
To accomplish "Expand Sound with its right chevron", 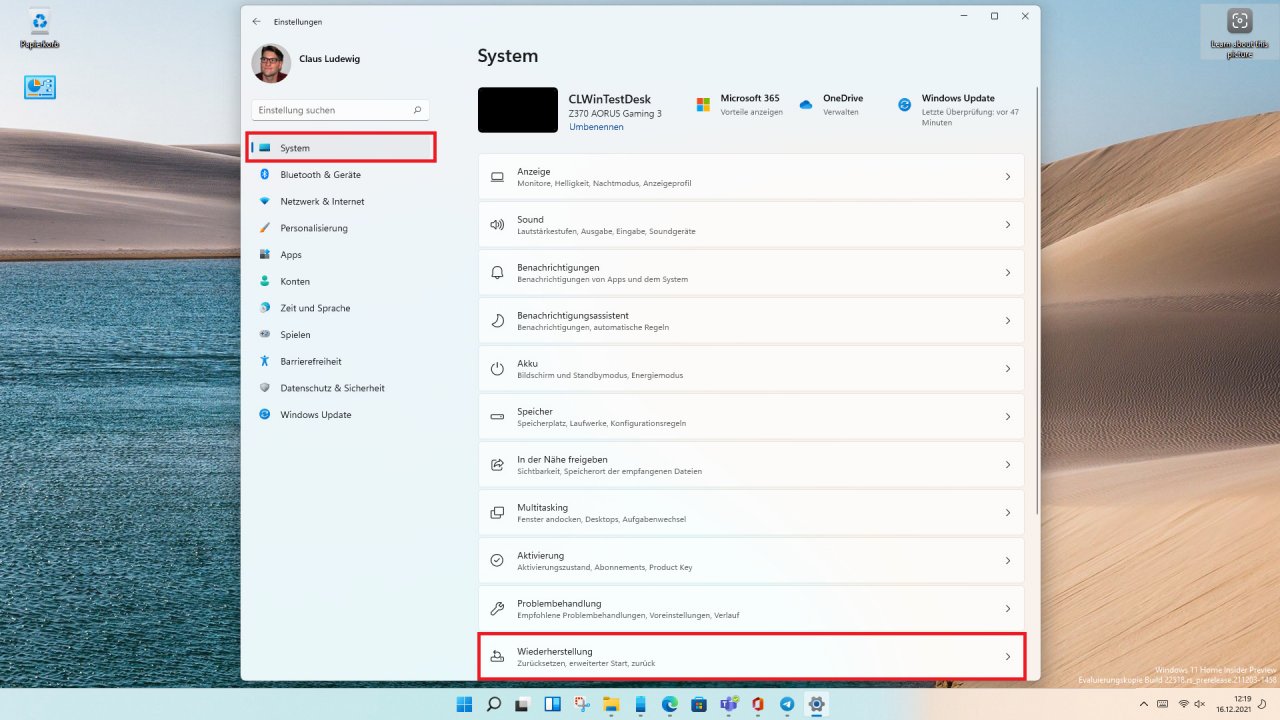I will (x=1007, y=225).
